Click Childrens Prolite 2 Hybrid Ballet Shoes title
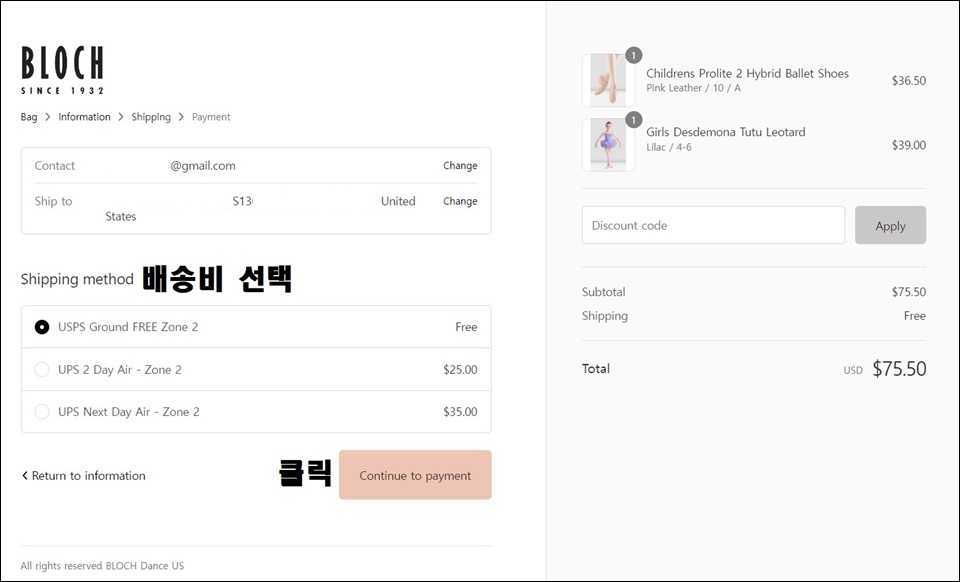 748,73
